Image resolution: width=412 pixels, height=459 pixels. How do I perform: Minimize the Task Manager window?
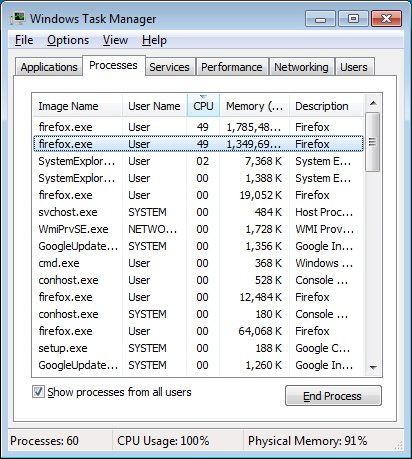(320, 18)
